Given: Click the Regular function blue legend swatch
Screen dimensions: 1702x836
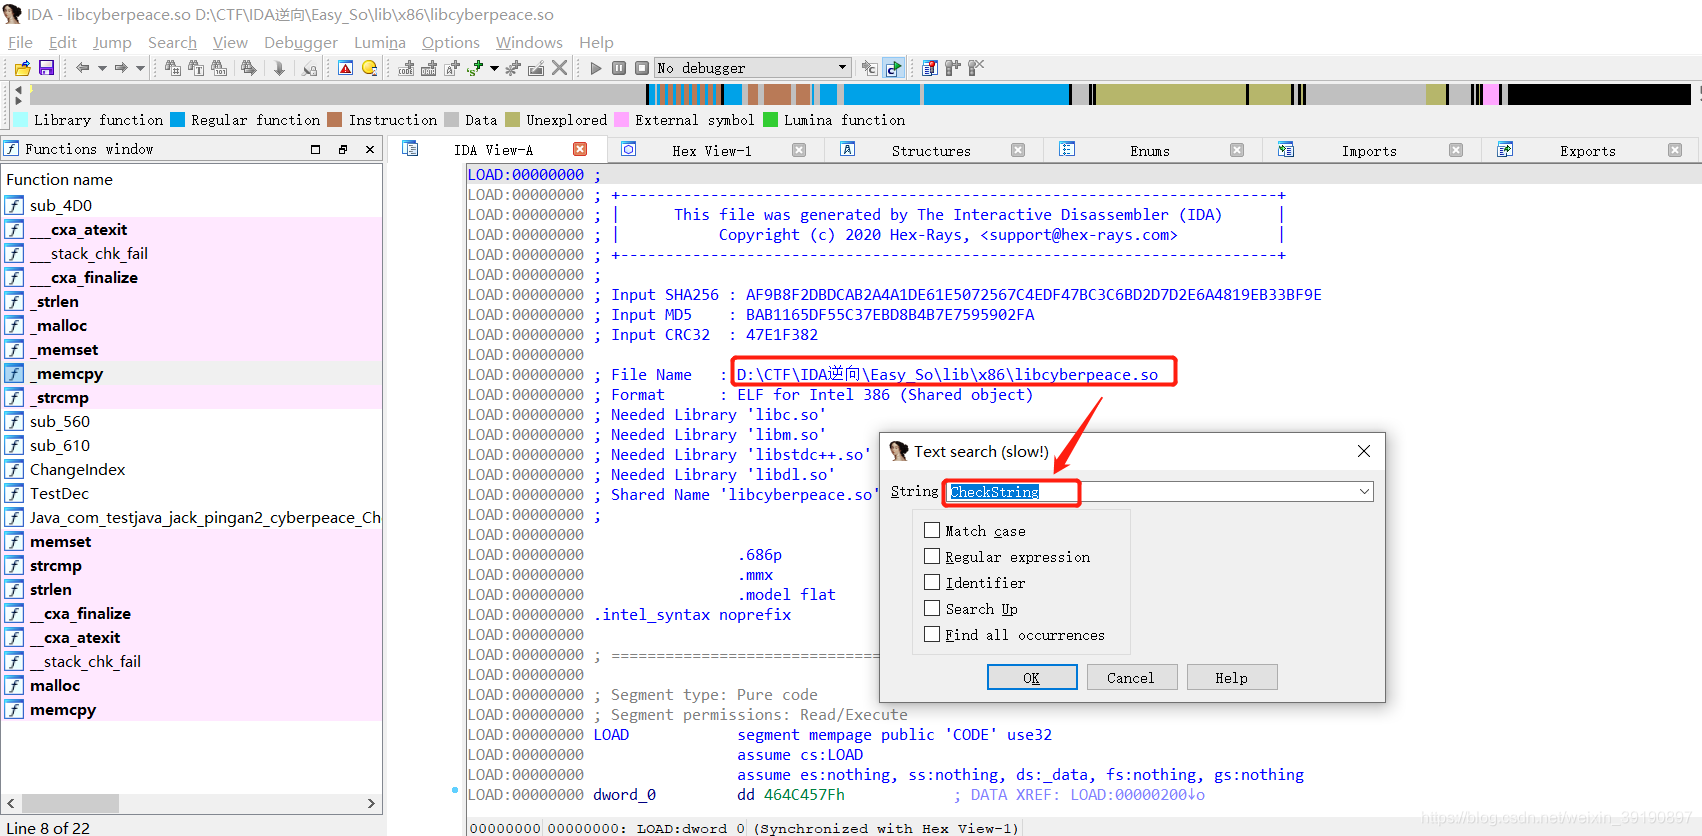Looking at the screenshot, I should (x=177, y=120).
